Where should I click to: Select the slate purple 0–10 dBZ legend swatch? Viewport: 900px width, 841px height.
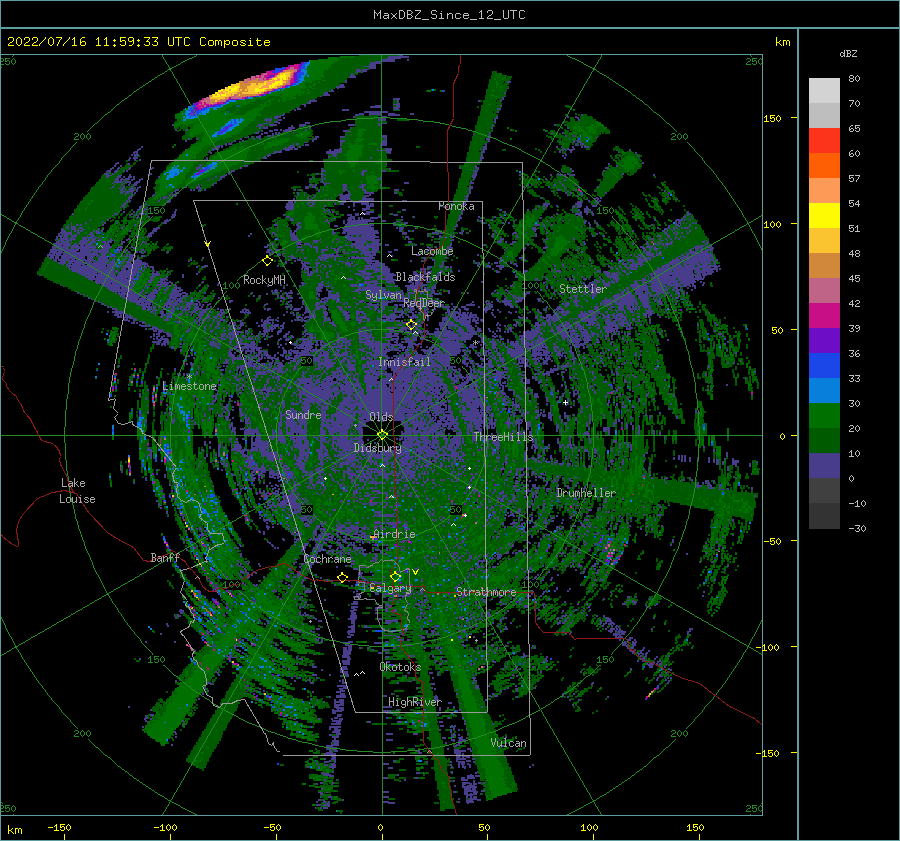click(824, 466)
